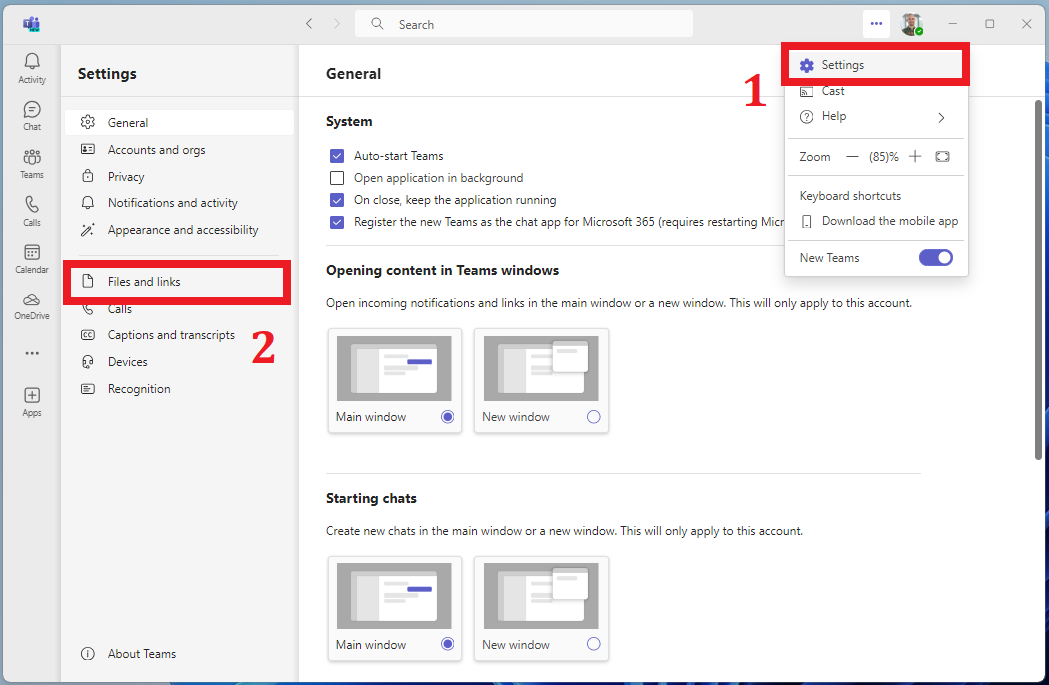Click the settings page vertical scrollbar
This screenshot has width=1049, height=685.
[x=1038, y=280]
